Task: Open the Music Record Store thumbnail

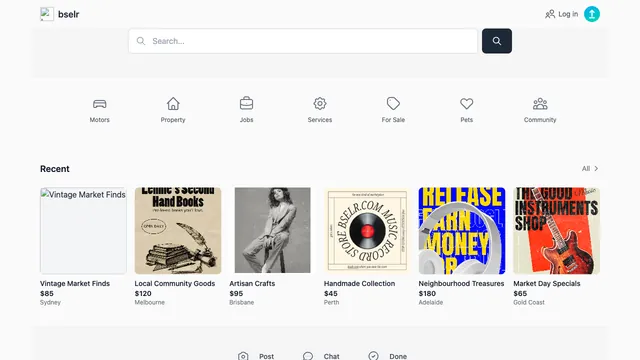Action: coord(367,231)
